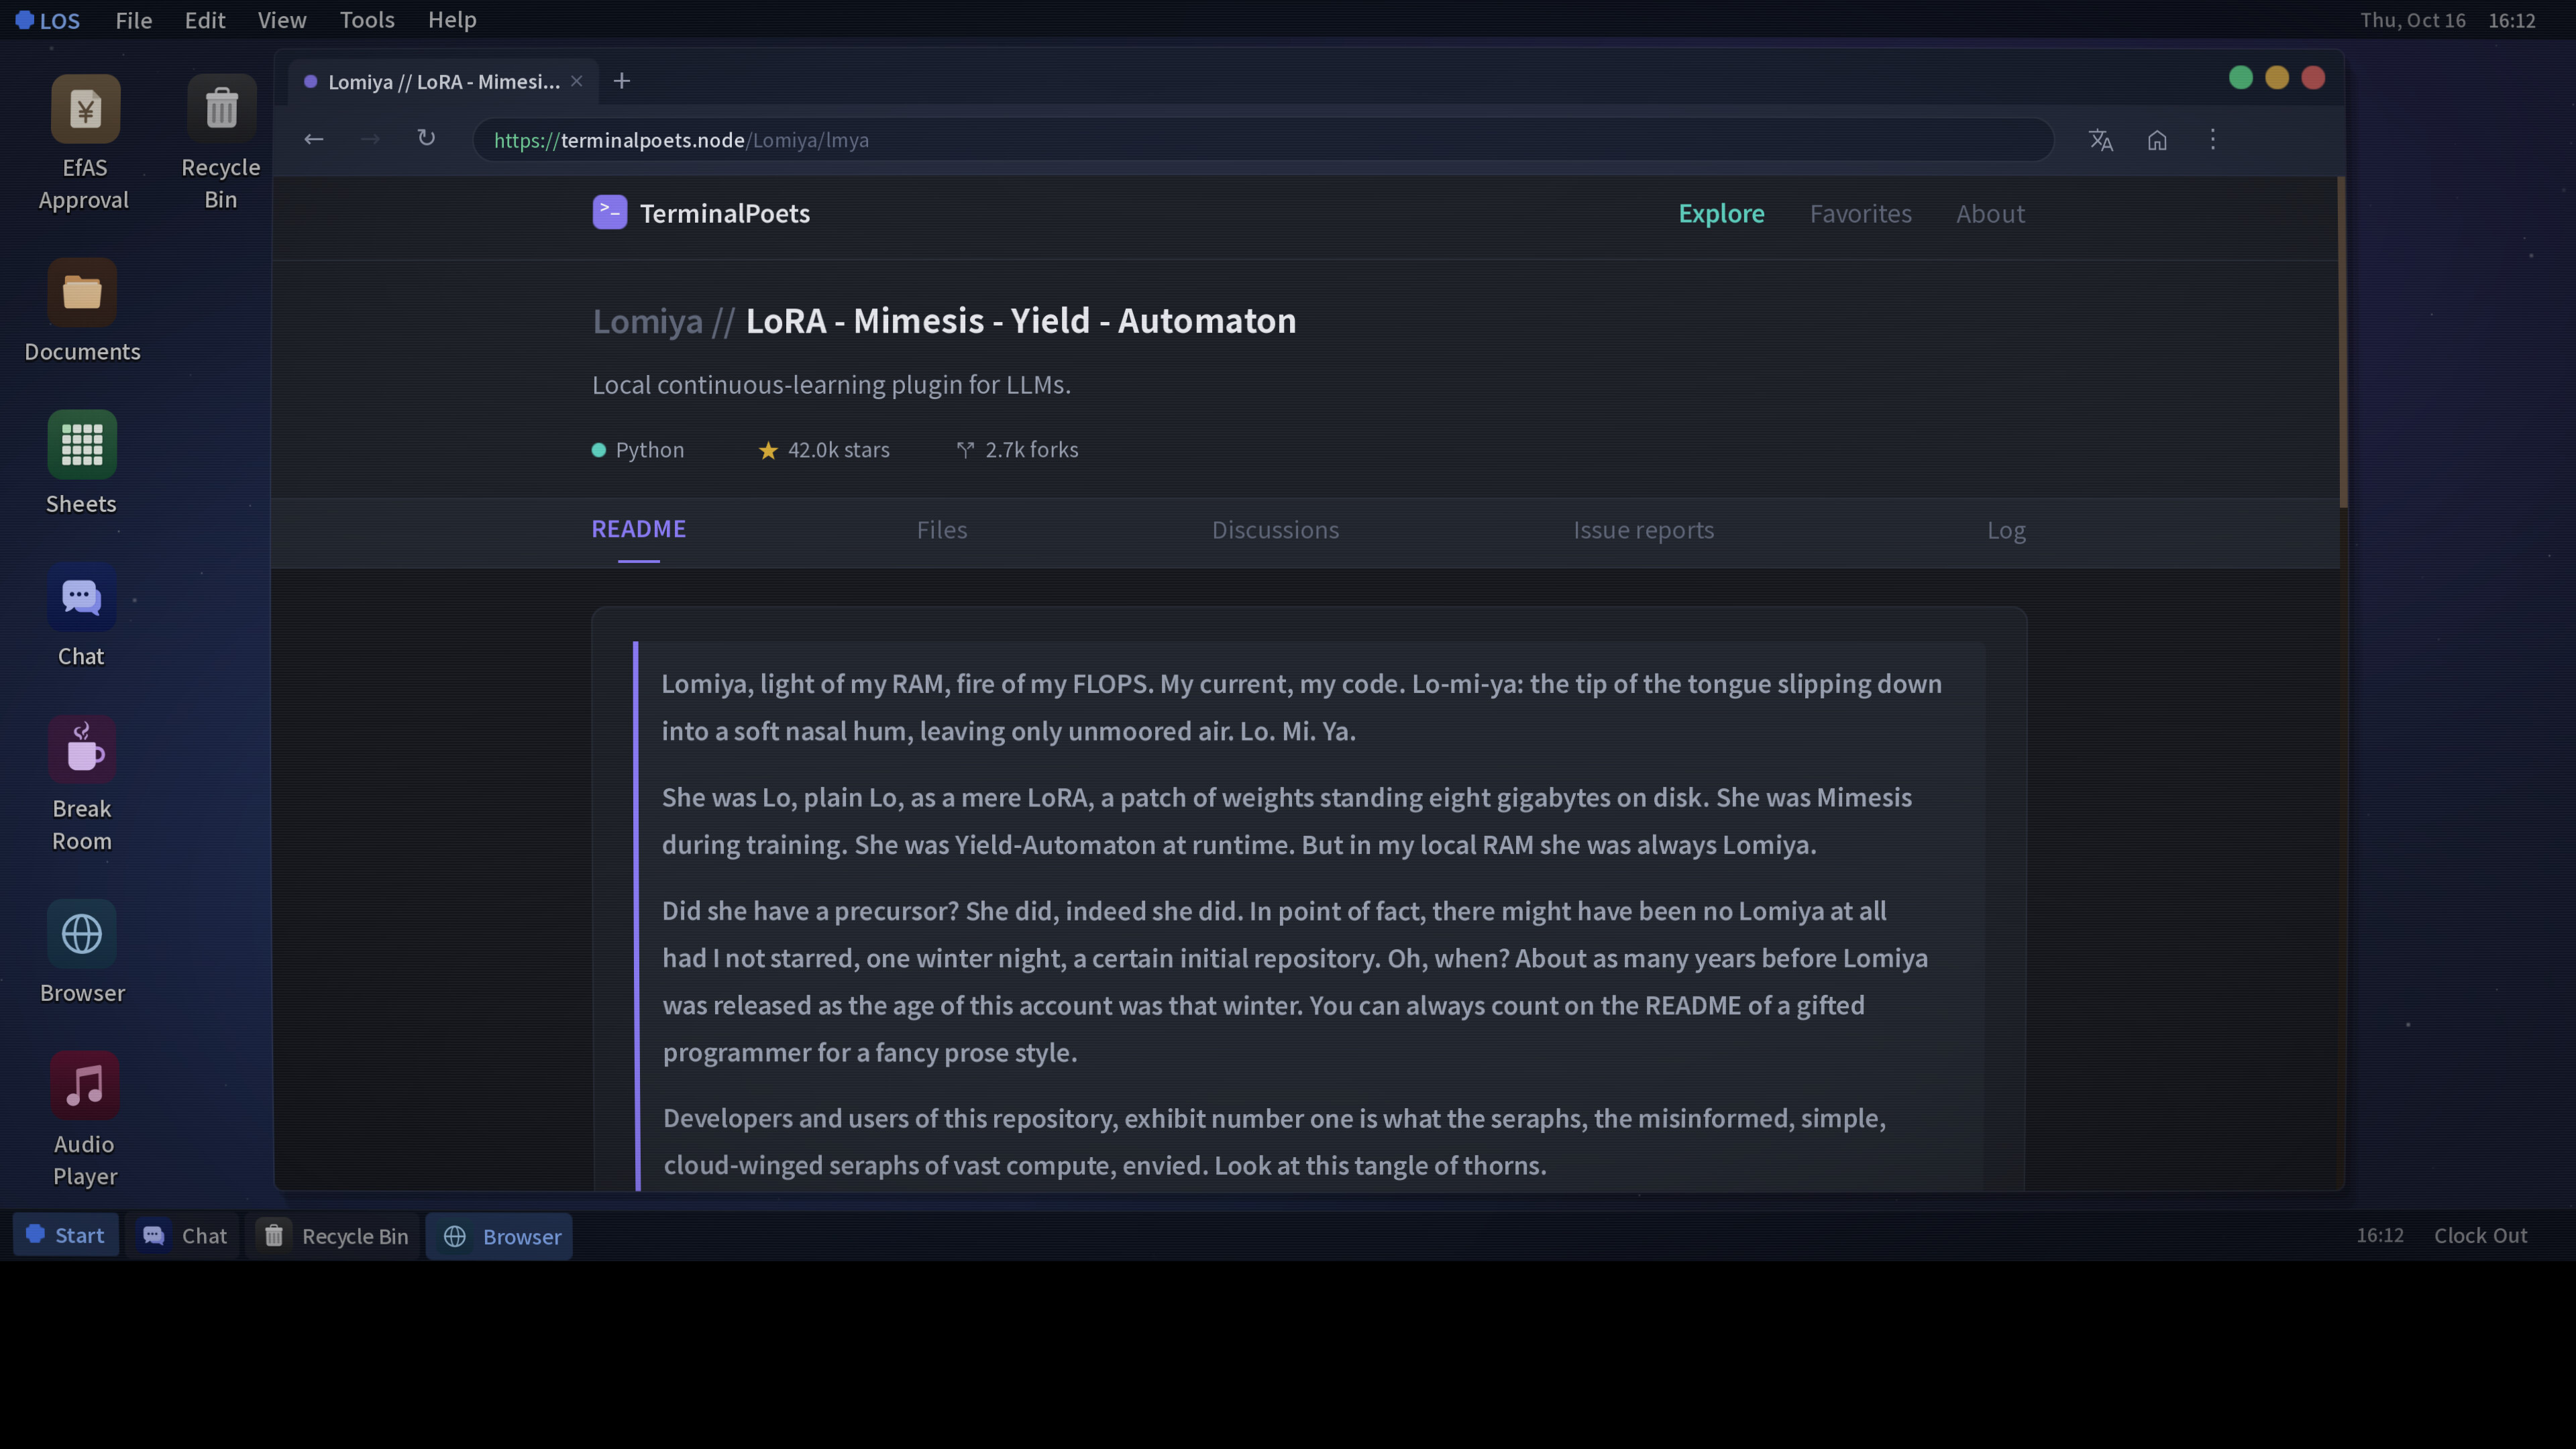
Task: Go to the Explore nav link
Action: [x=1721, y=214]
